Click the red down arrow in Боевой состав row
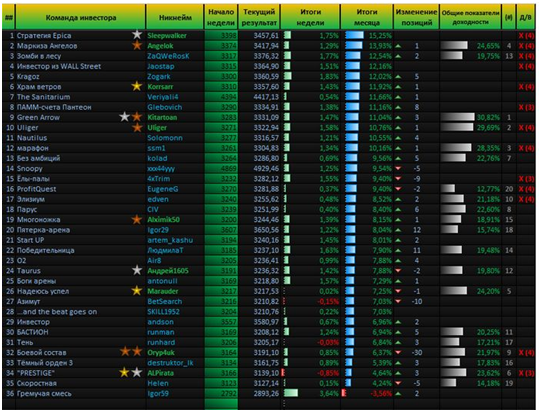The image size is (541, 412). point(398,353)
